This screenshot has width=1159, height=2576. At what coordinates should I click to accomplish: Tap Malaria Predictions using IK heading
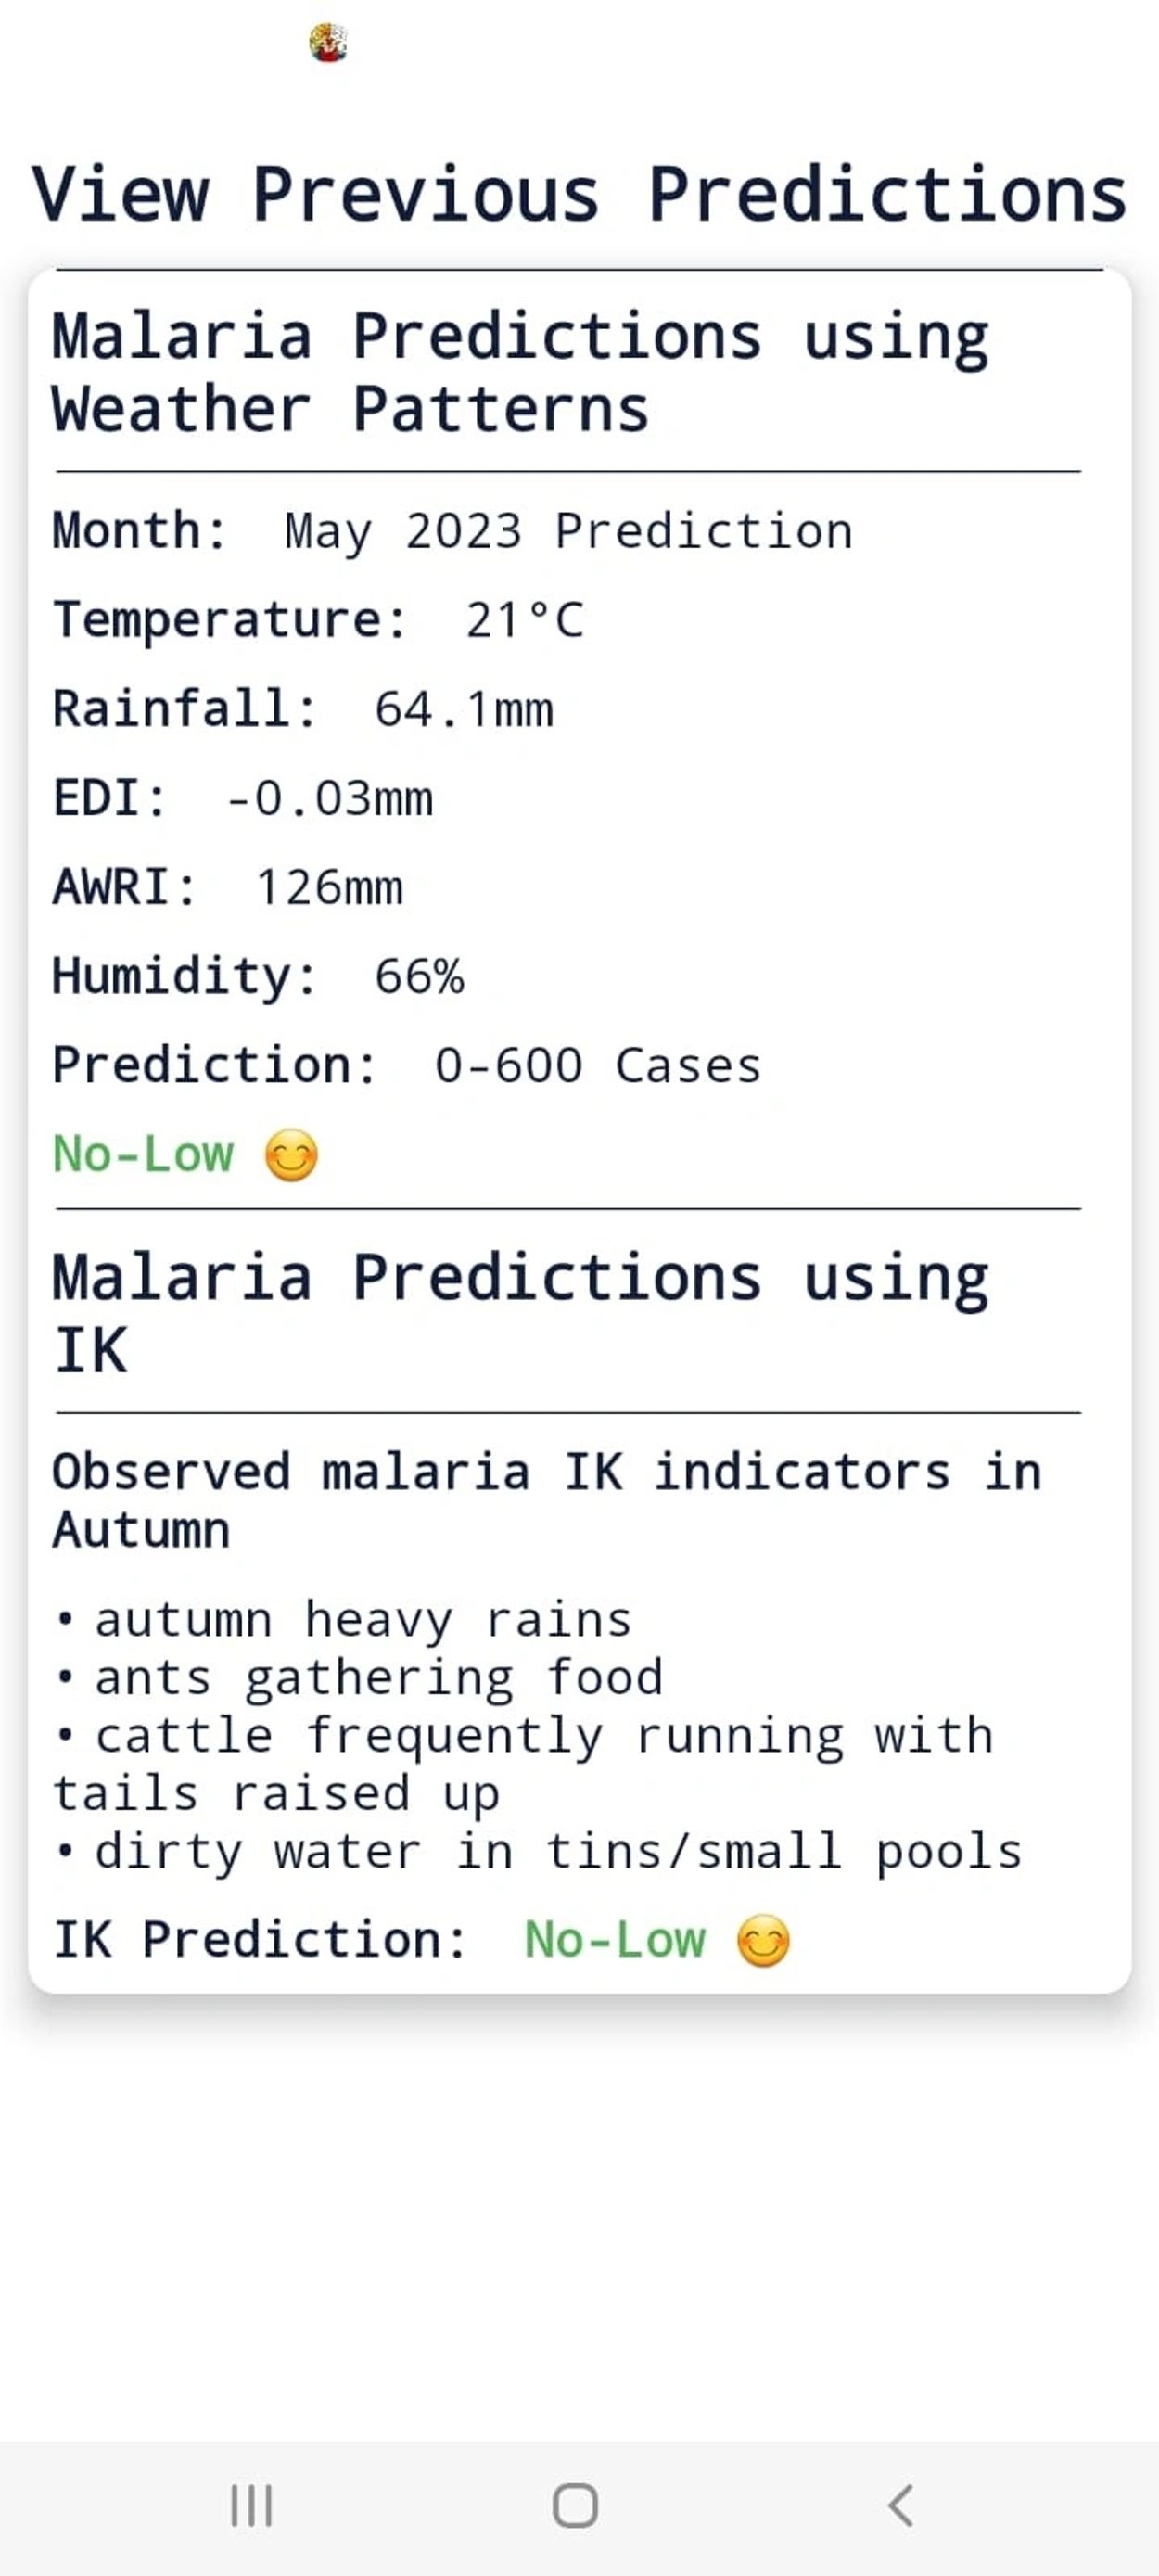pyautogui.click(x=520, y=1313)
